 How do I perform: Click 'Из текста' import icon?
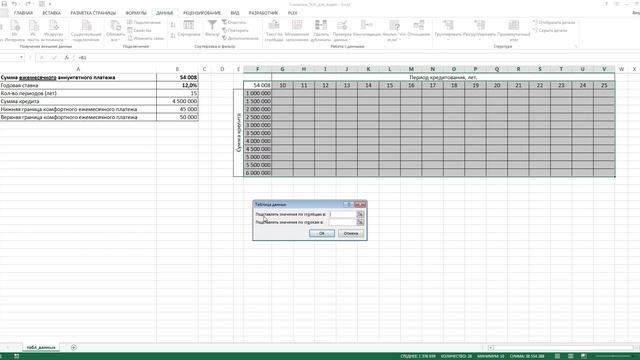(x=33, y=31)
